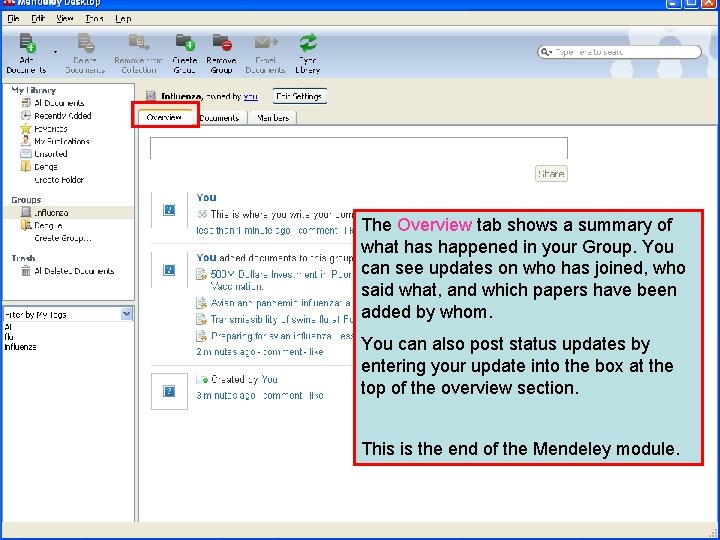The image size is (720, 540).
Task: Click the Transmissibility of swine flu document icon
Action: pos(202,319)
